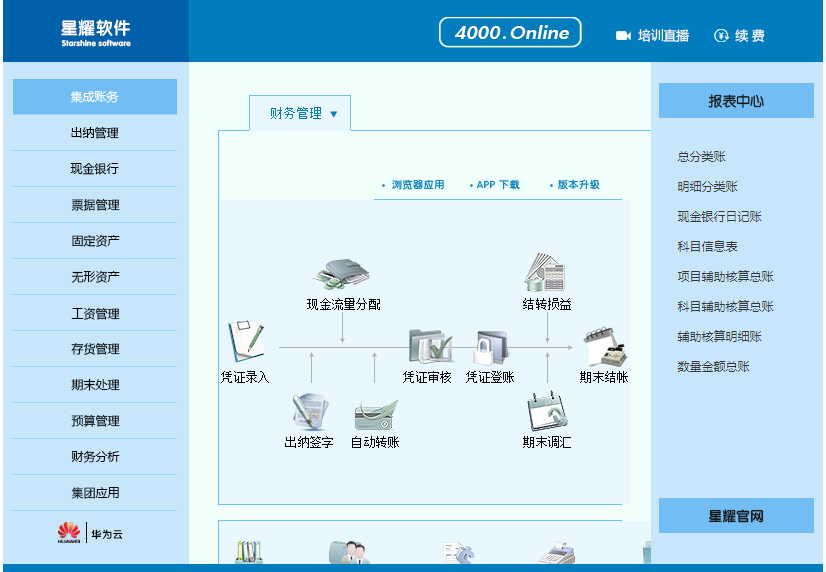Open the 现金银行日记账 report
Viewport: 826px width, 572px height.
pos(719,216)
